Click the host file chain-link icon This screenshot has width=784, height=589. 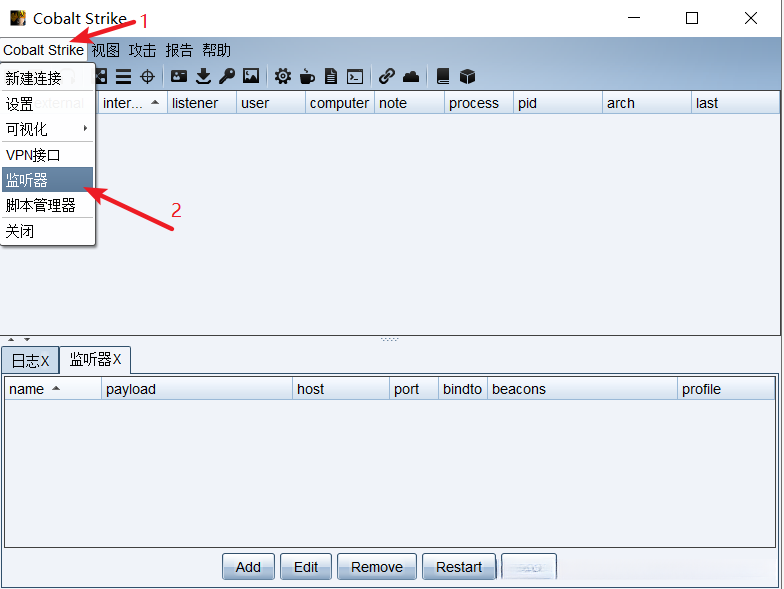click(x=386, y=76)
